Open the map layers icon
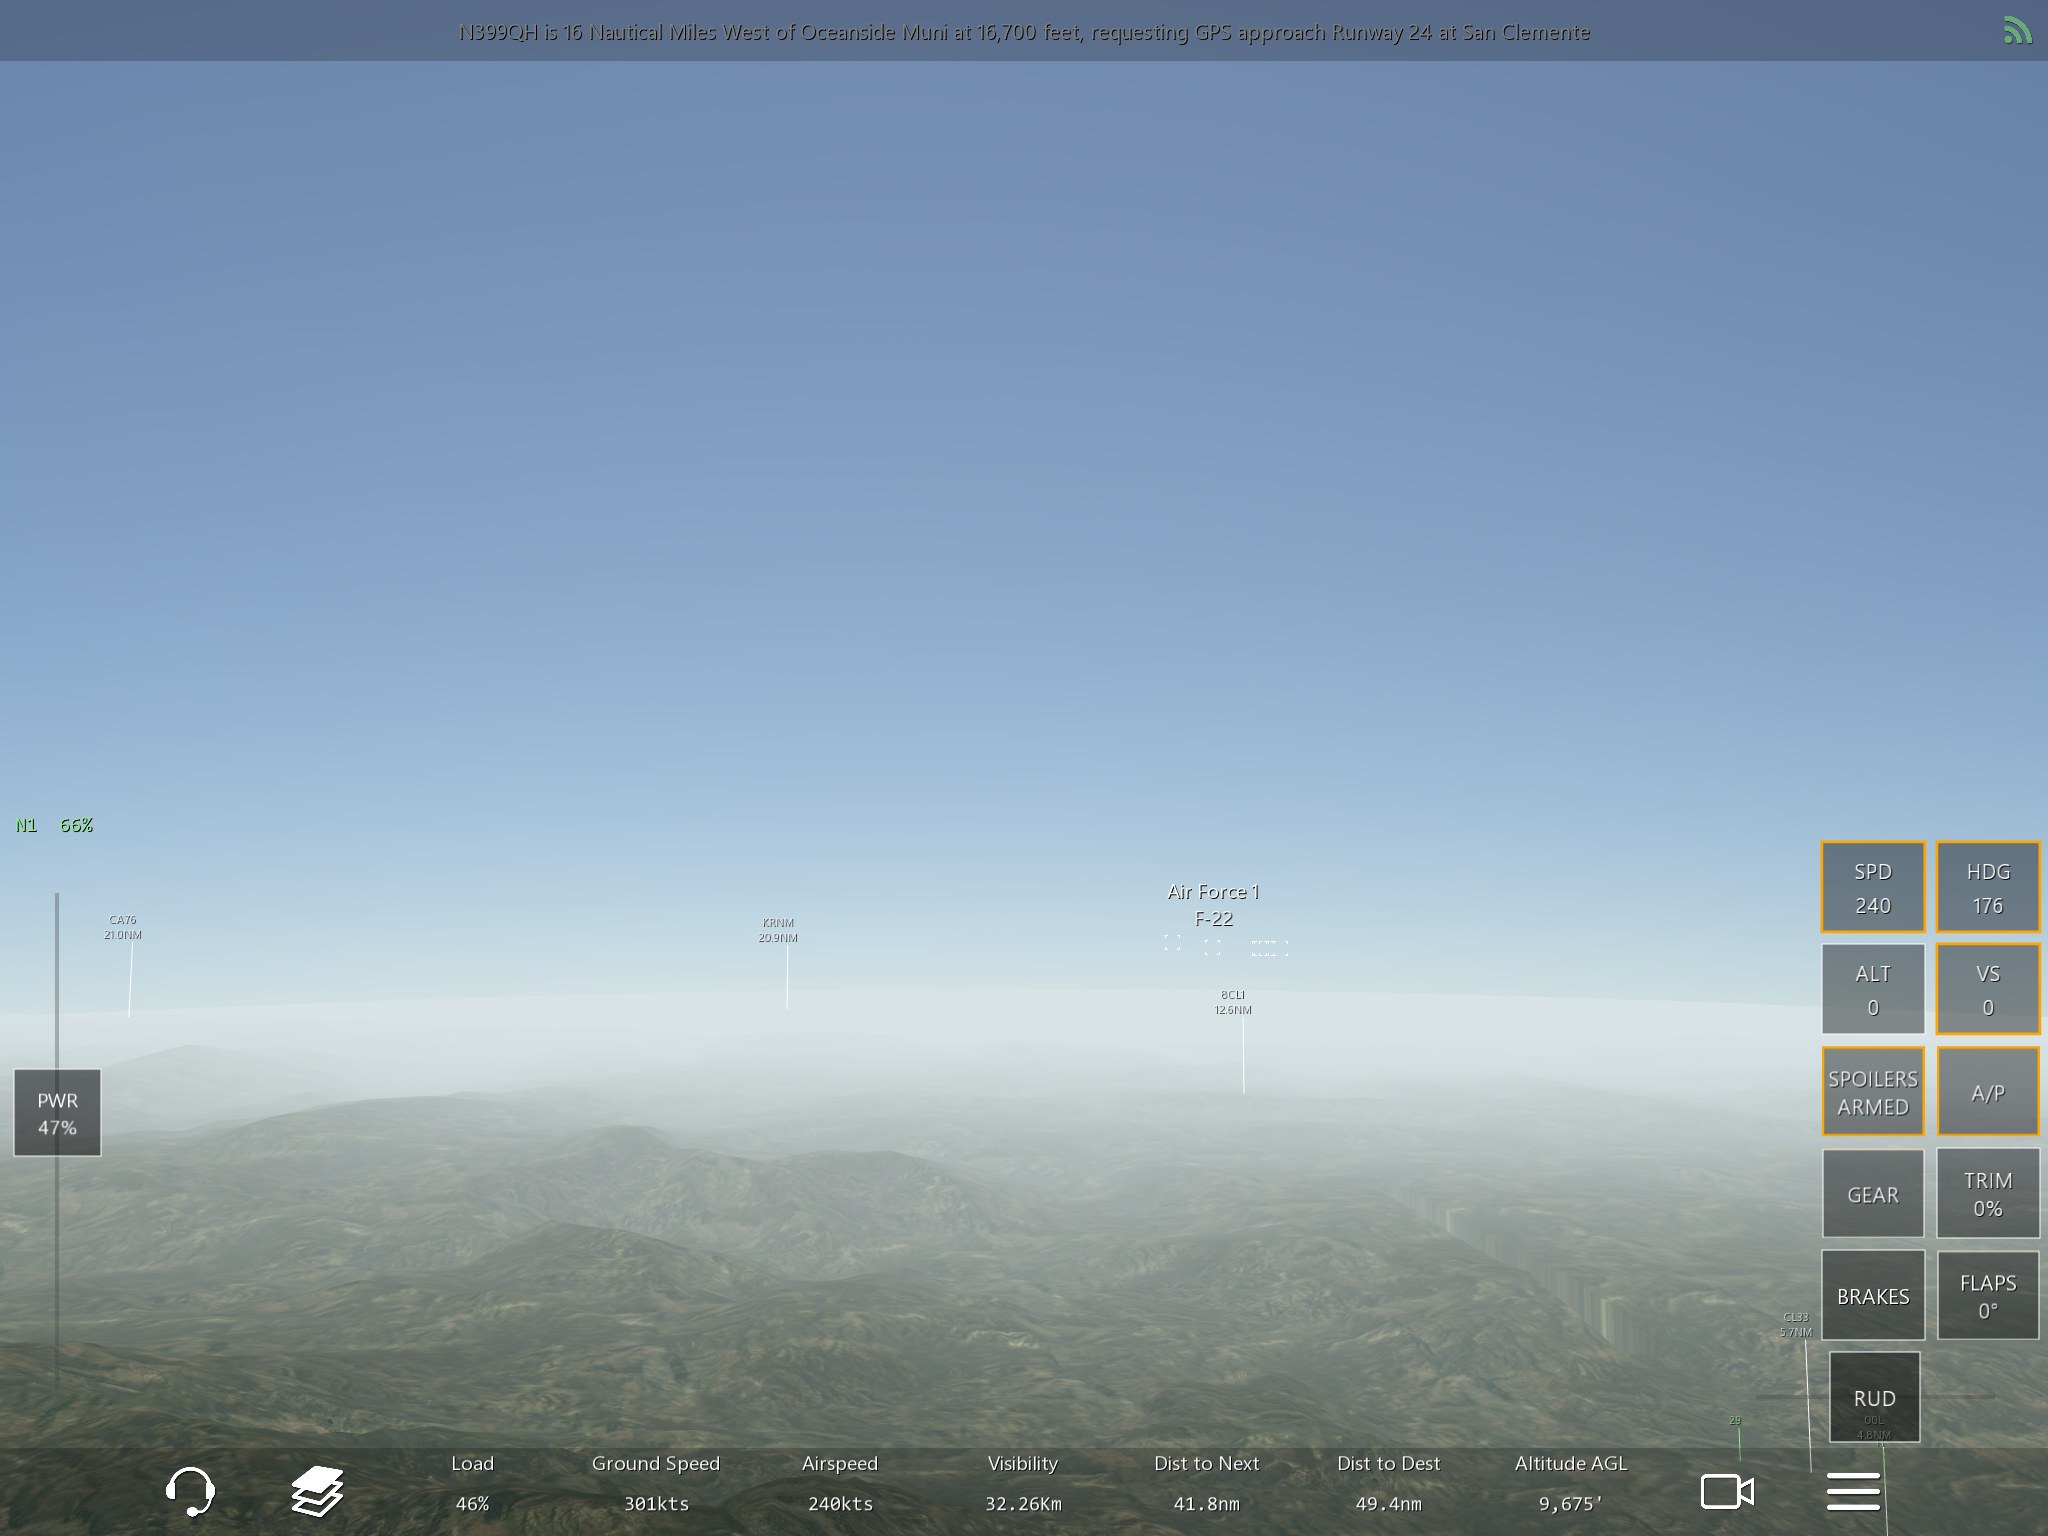 [x=317, y=1491]
